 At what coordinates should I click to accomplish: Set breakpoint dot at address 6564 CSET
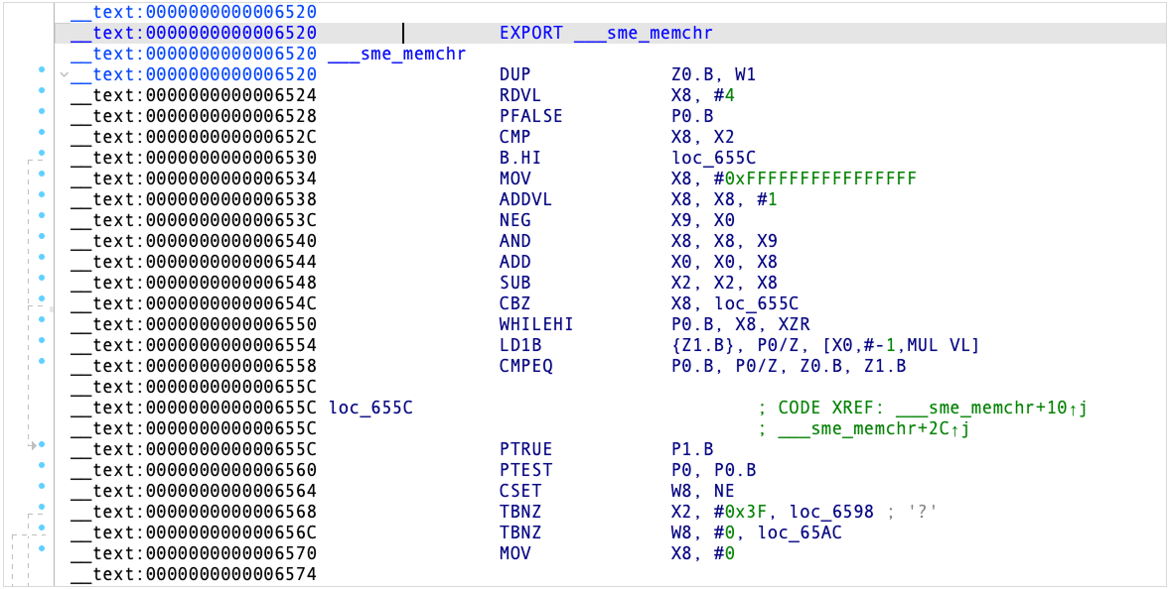click(x=42, y=486)
